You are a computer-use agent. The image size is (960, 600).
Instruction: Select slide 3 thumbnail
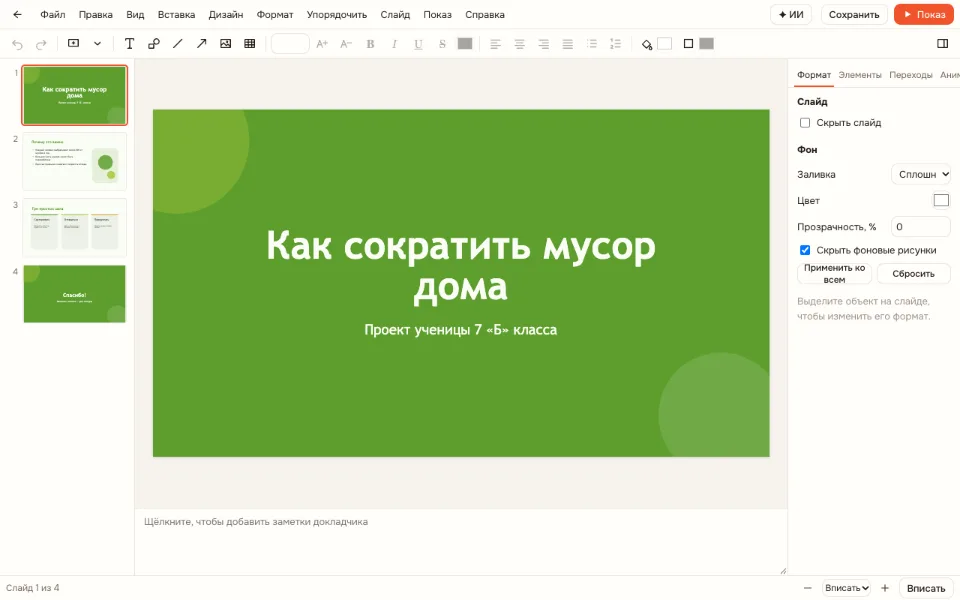(x=75, y=228)
